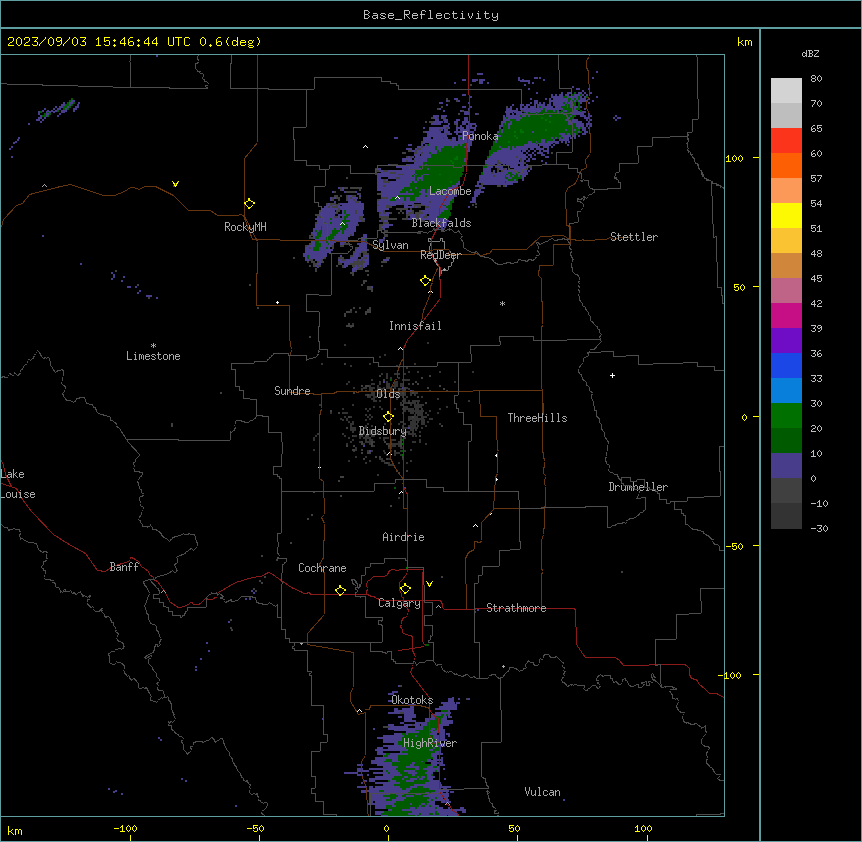This screenshot has width=862, height=842.
Task: Pick the violet 39-36 dBZ legend swatch
Action: click(786, 341)
